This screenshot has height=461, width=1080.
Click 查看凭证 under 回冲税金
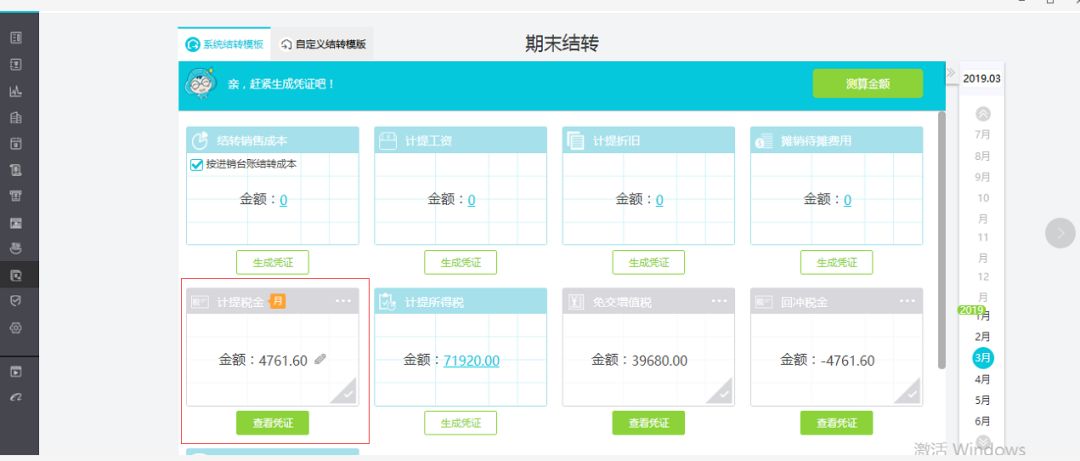(837, 423)
